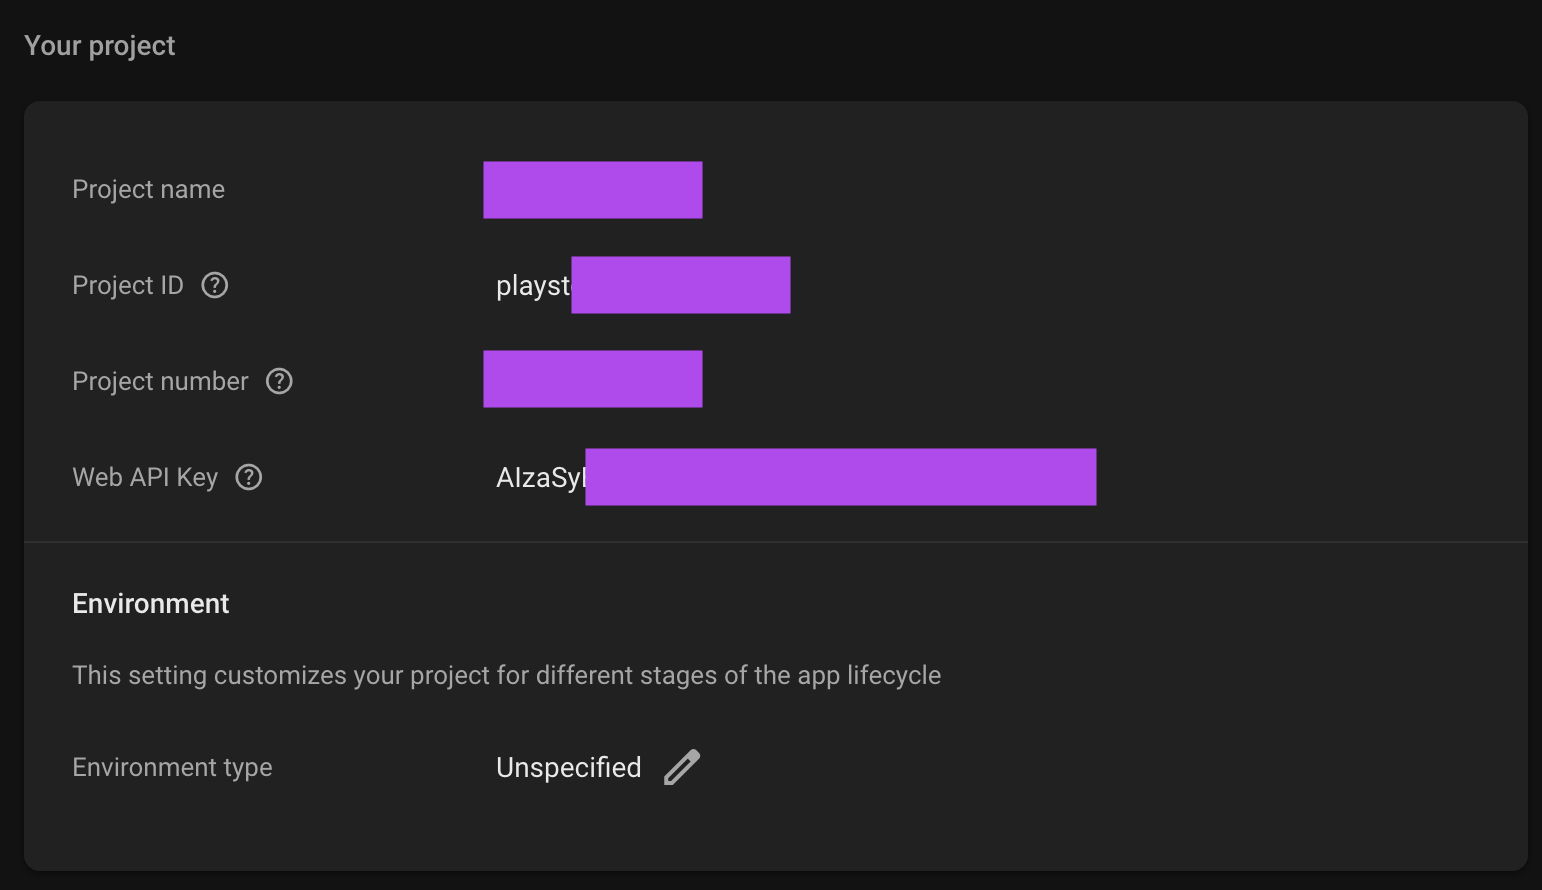1542x890 pixels.
Task: Click the Project ID help icon
Action: tap(215, 285)
